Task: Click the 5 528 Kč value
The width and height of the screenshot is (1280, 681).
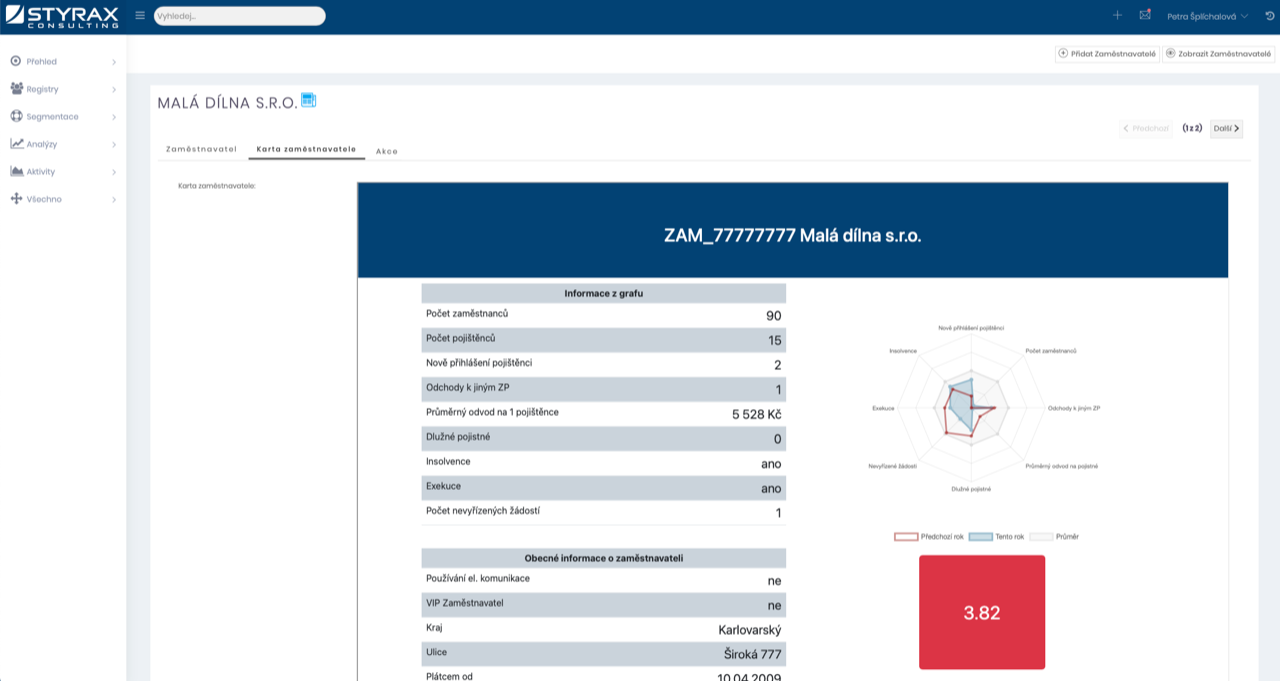Action: pyautogui.click(x=756, y=414)
